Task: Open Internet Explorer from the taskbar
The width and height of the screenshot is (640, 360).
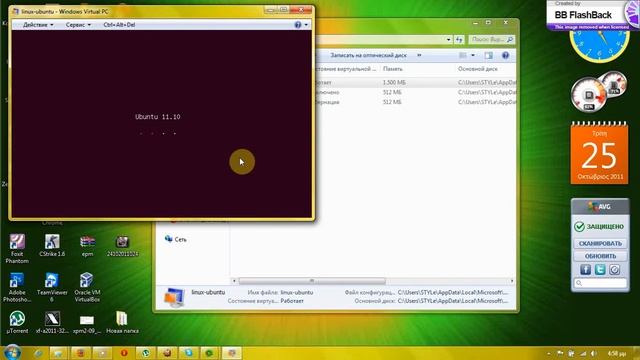Action: pos(38,353)
